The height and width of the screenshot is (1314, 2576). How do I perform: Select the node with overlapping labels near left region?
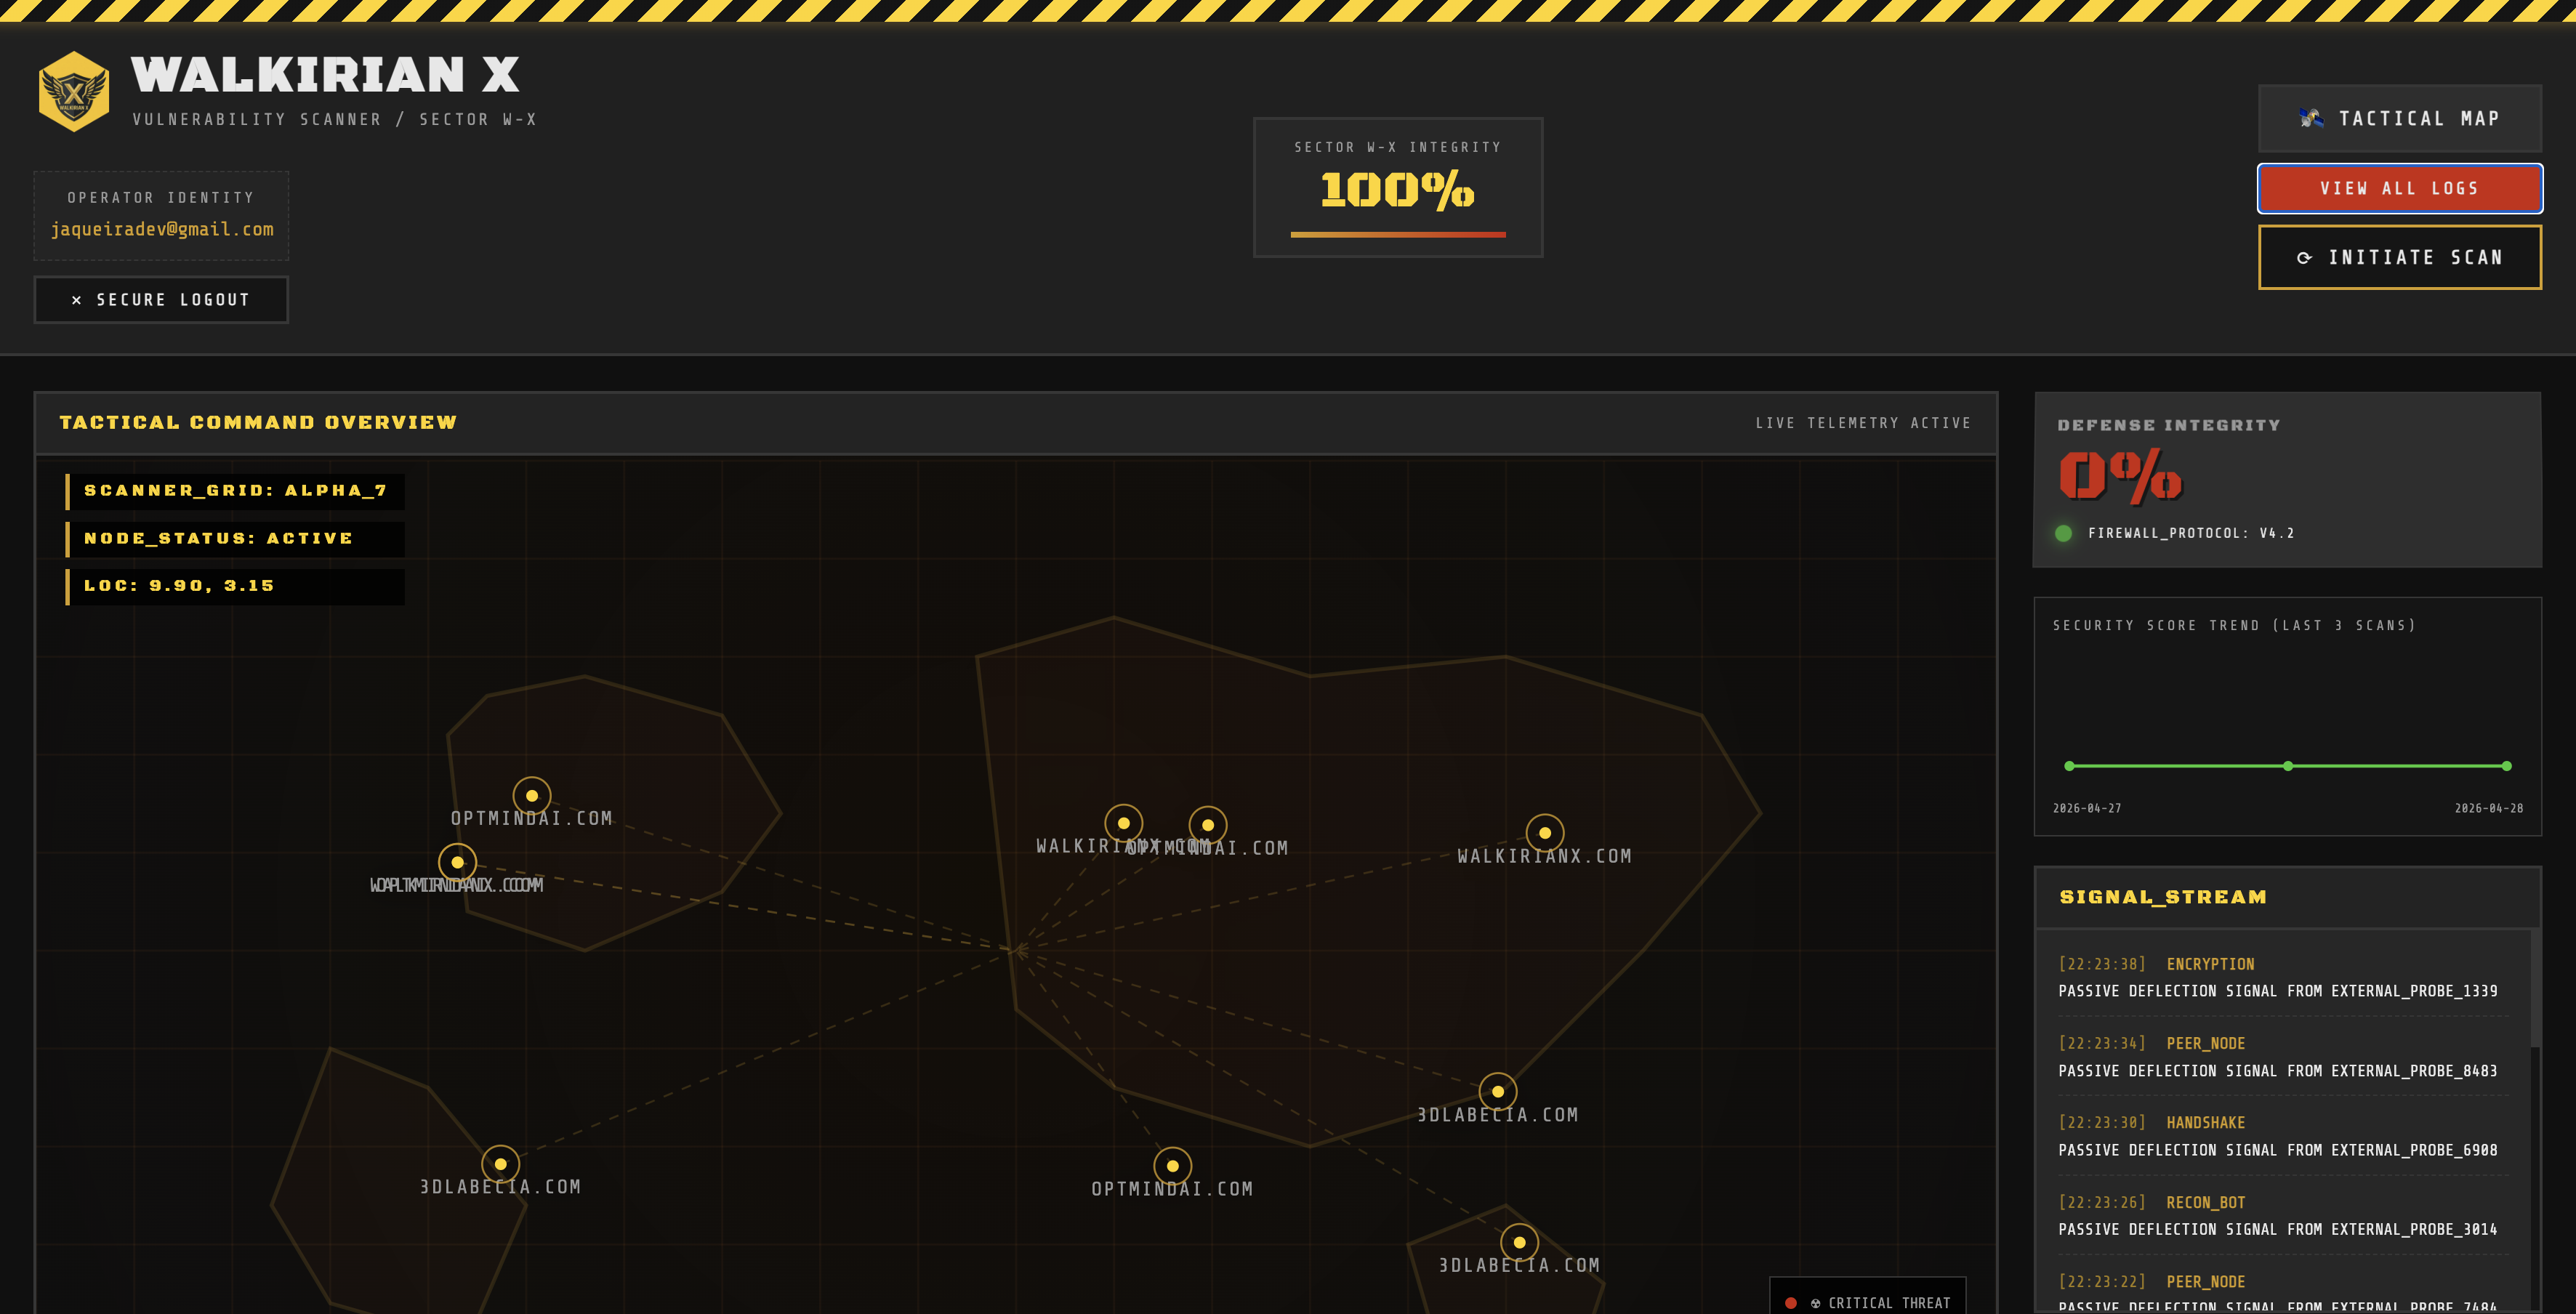click(457, 862)
